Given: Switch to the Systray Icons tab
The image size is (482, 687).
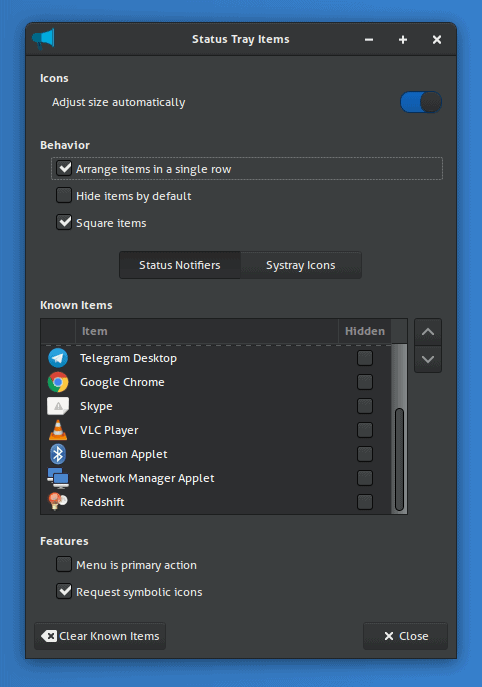Looking at the screenshot, I should [x=301, y=265].
